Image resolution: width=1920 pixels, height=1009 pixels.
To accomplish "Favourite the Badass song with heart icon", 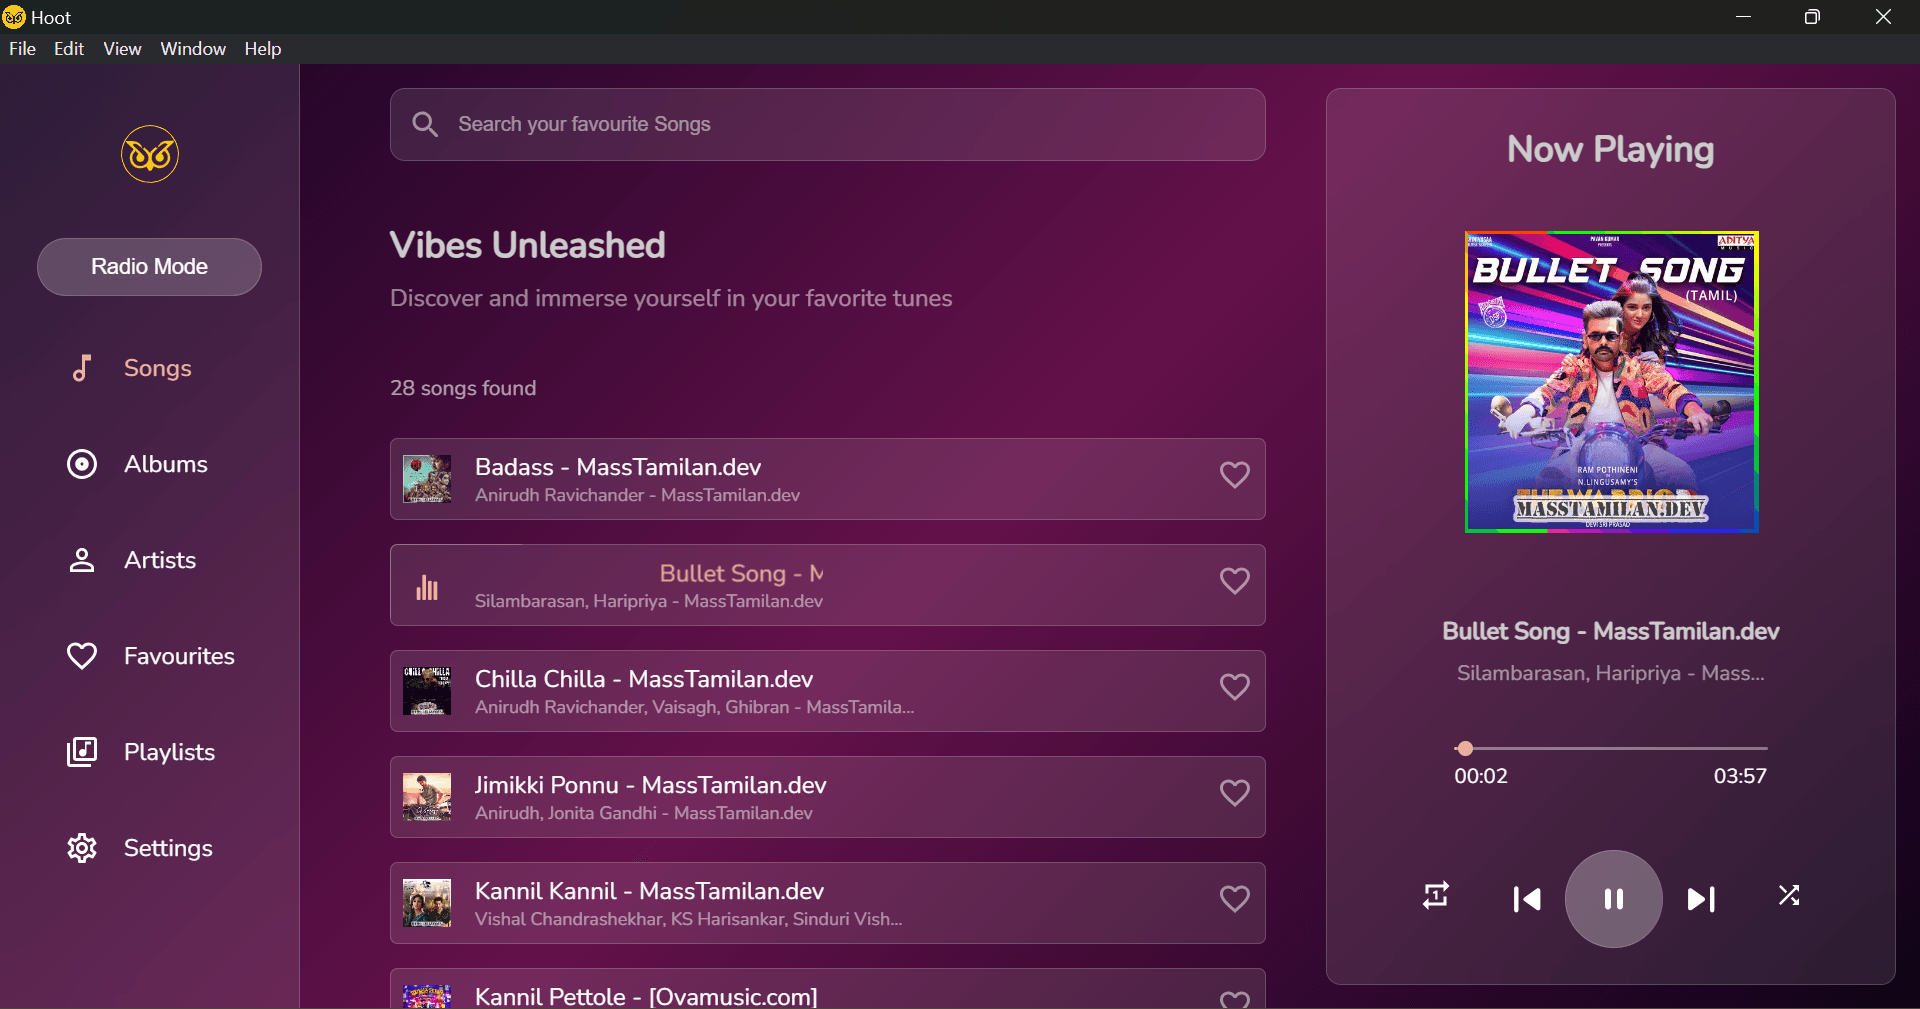I will coord(1235,475).
